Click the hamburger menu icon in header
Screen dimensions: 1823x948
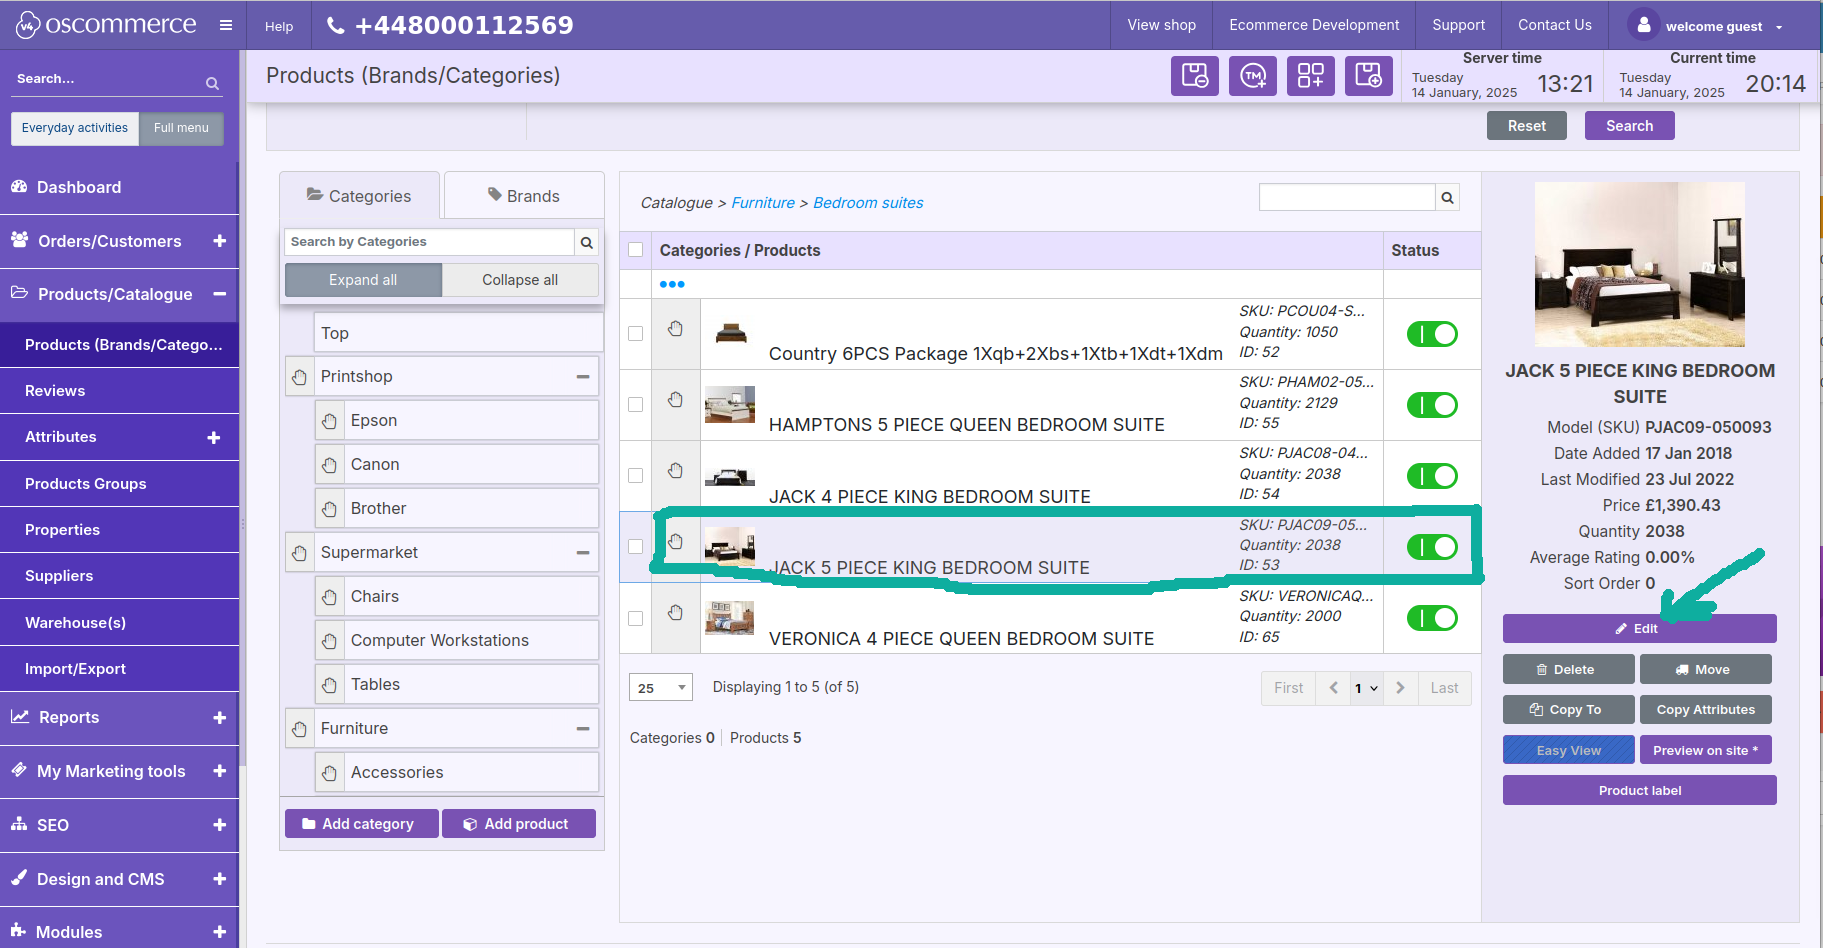(226, 25)
